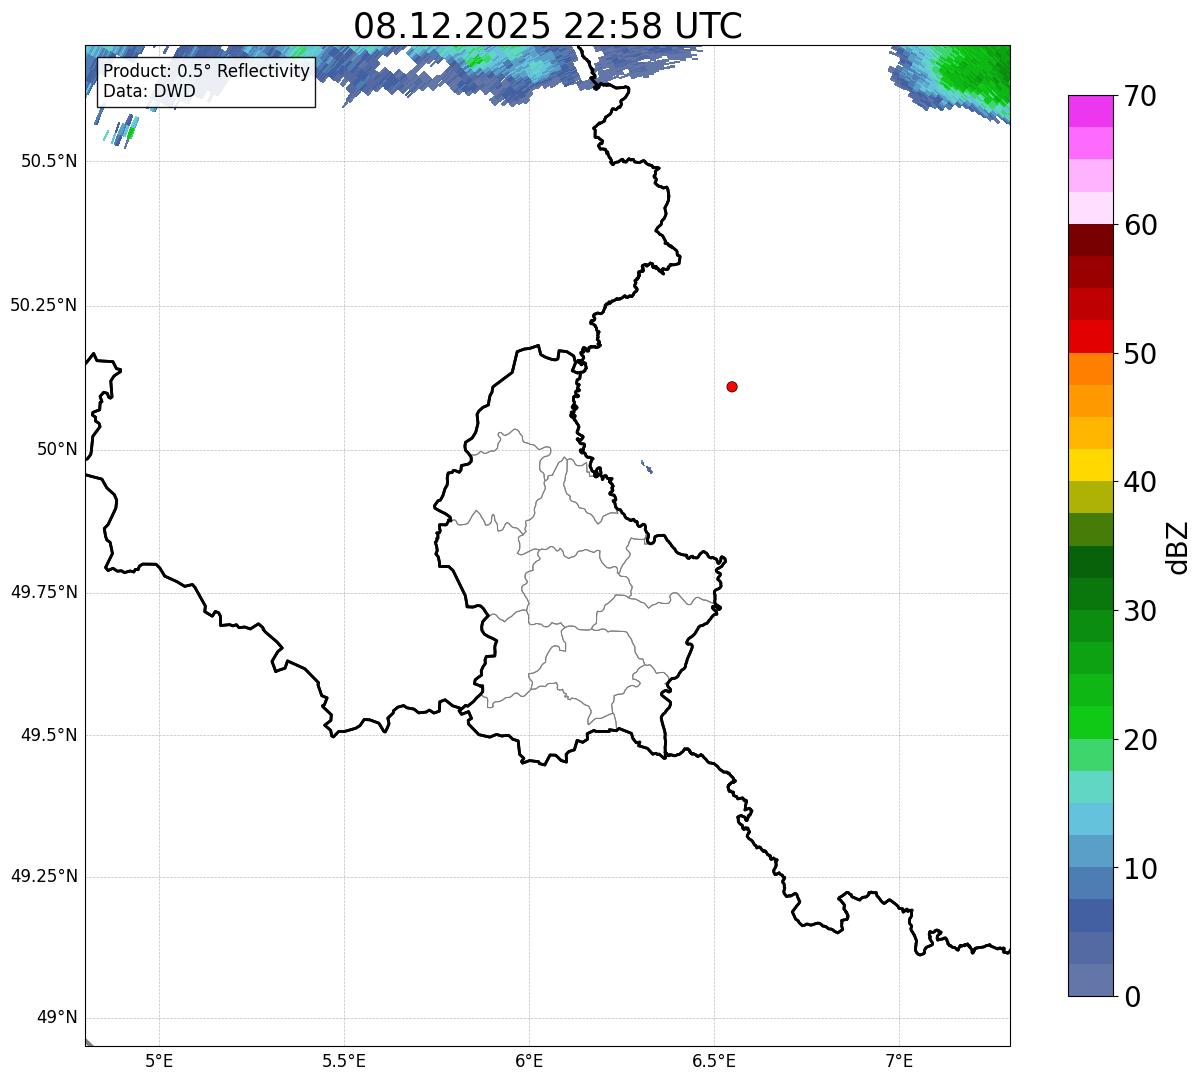Click the small blue echo near 6.3°E 50°N
The image size is (1202, 1081).
pos(648,467)
